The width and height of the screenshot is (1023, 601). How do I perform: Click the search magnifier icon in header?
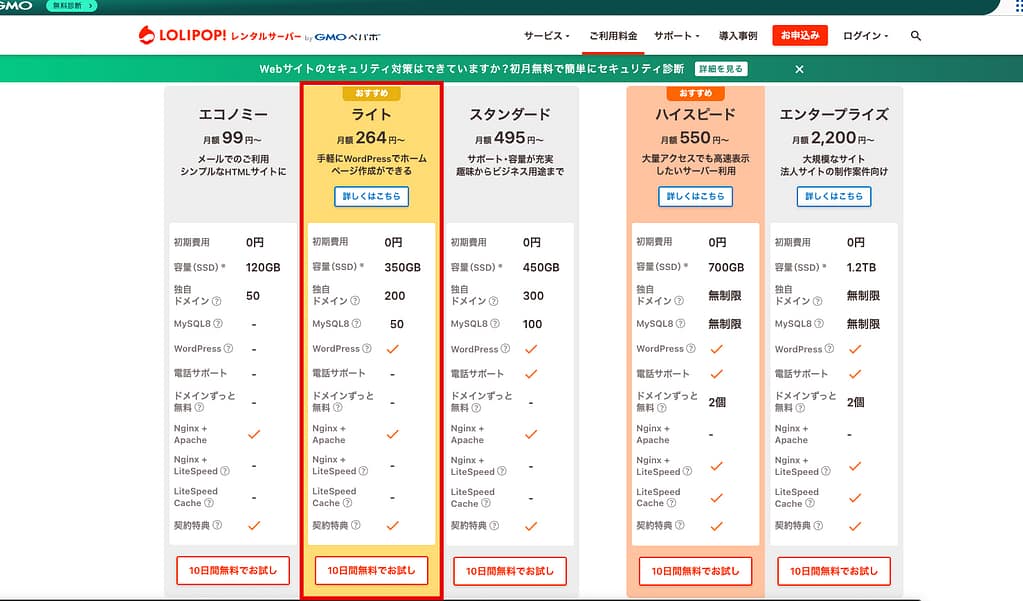(x=916, y=36)
